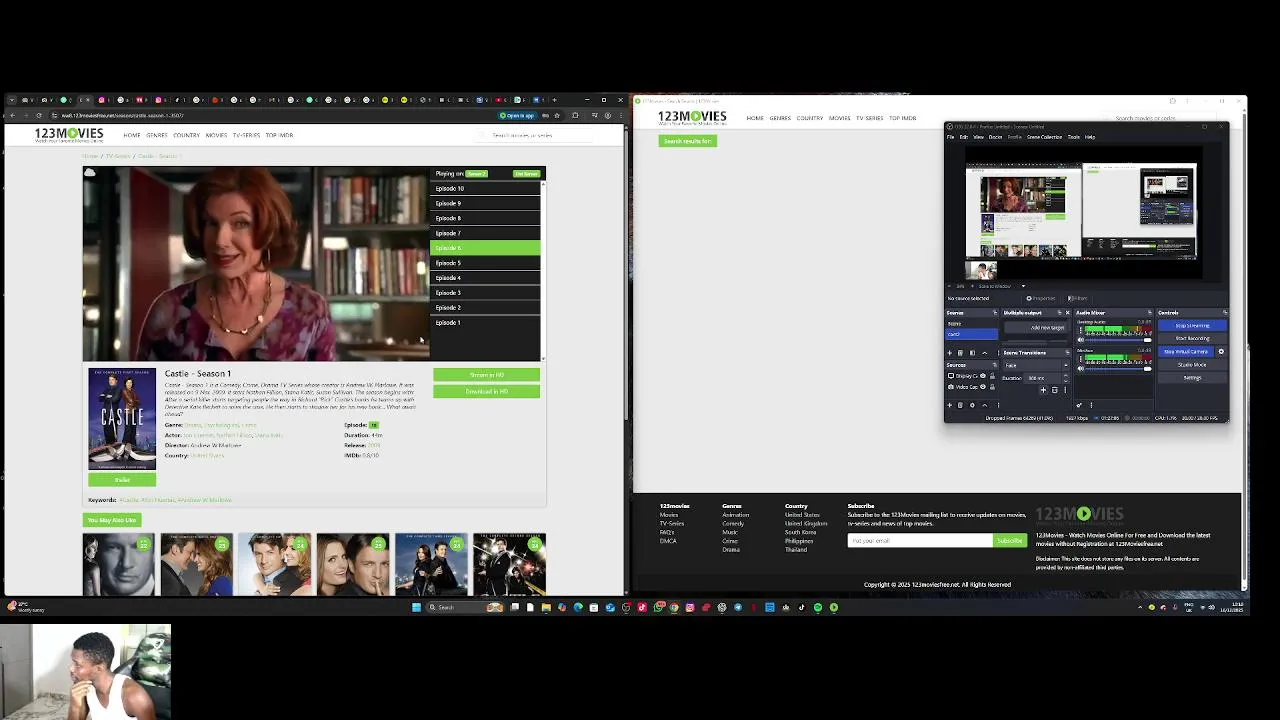Bookmark this page star in left Chrome
This screenshot has width=1280, height=720.
(x=557, y=115)
